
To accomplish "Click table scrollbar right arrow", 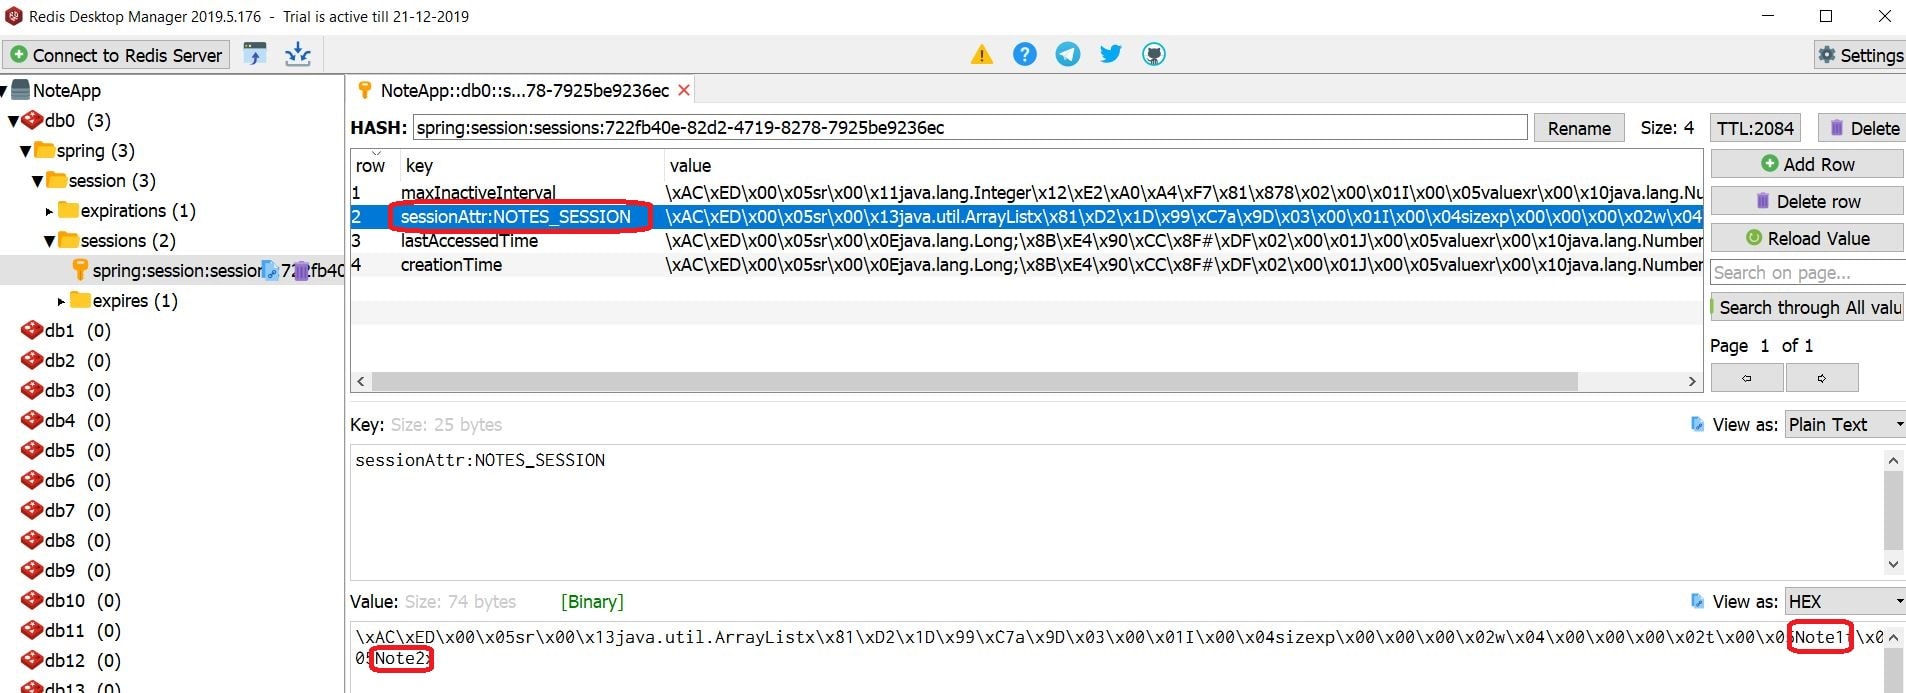I will (1692, 381).
